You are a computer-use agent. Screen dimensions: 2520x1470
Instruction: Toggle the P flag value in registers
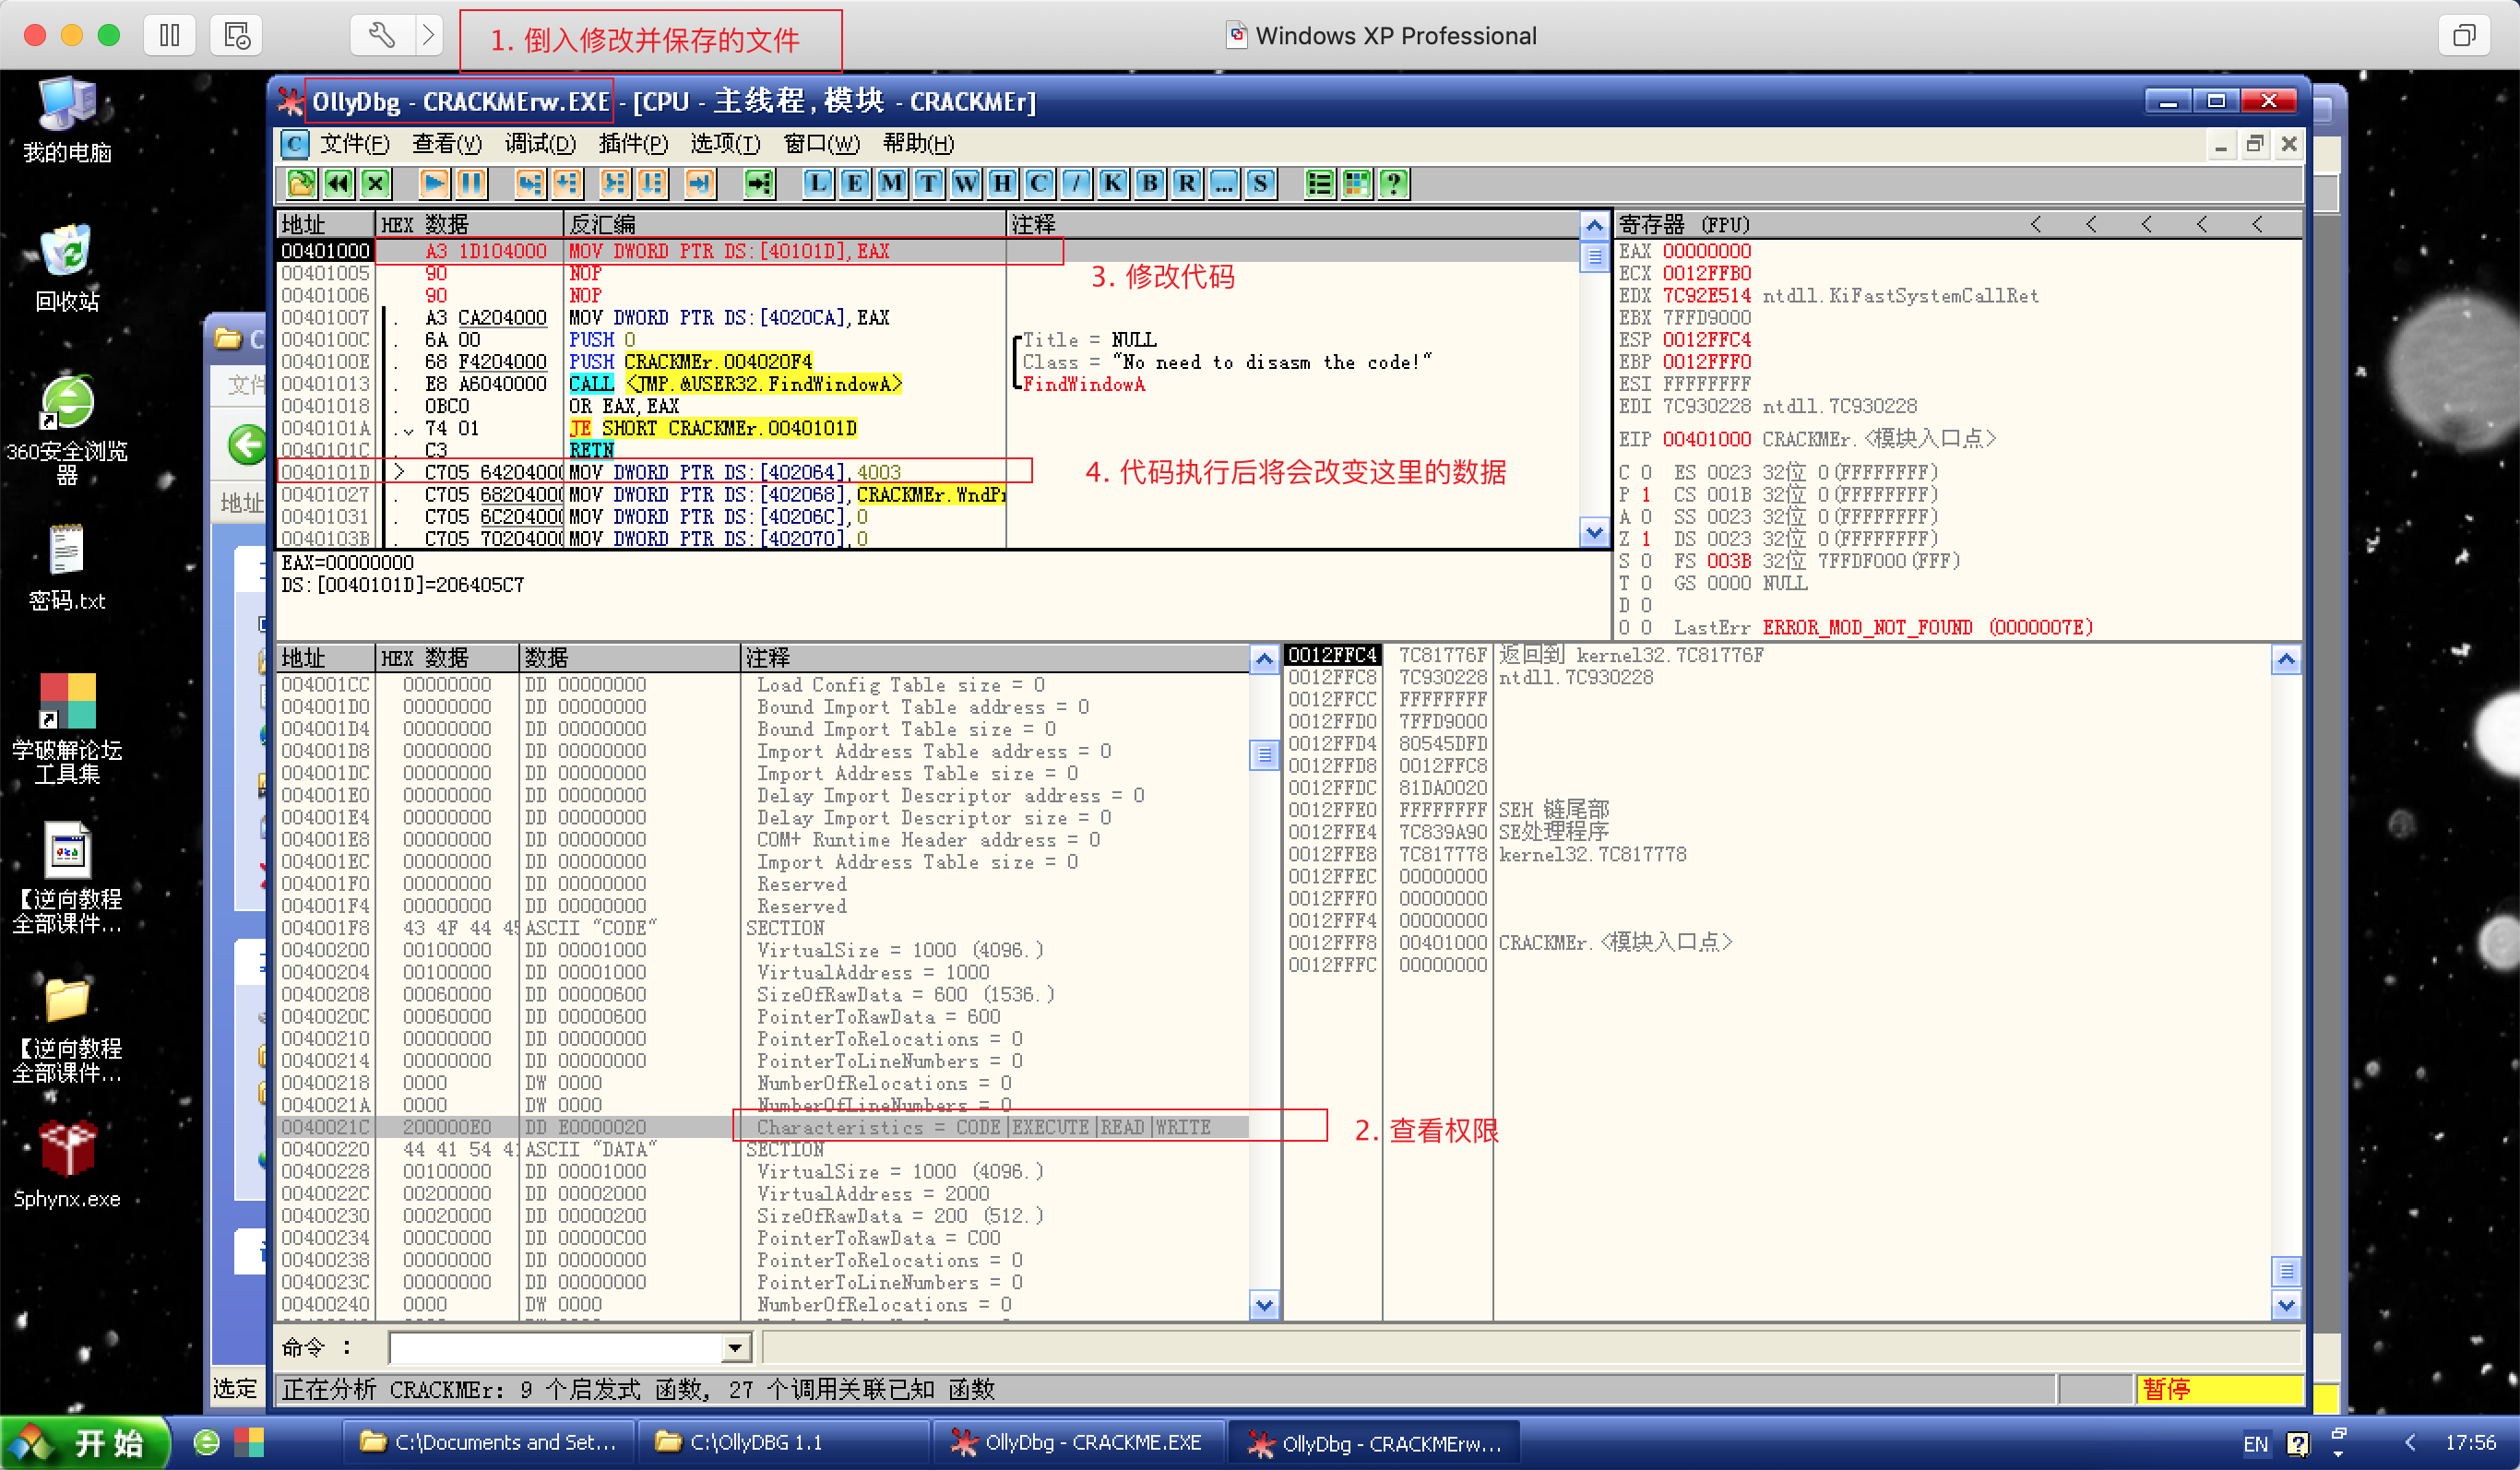click(x=1646, y=494)
